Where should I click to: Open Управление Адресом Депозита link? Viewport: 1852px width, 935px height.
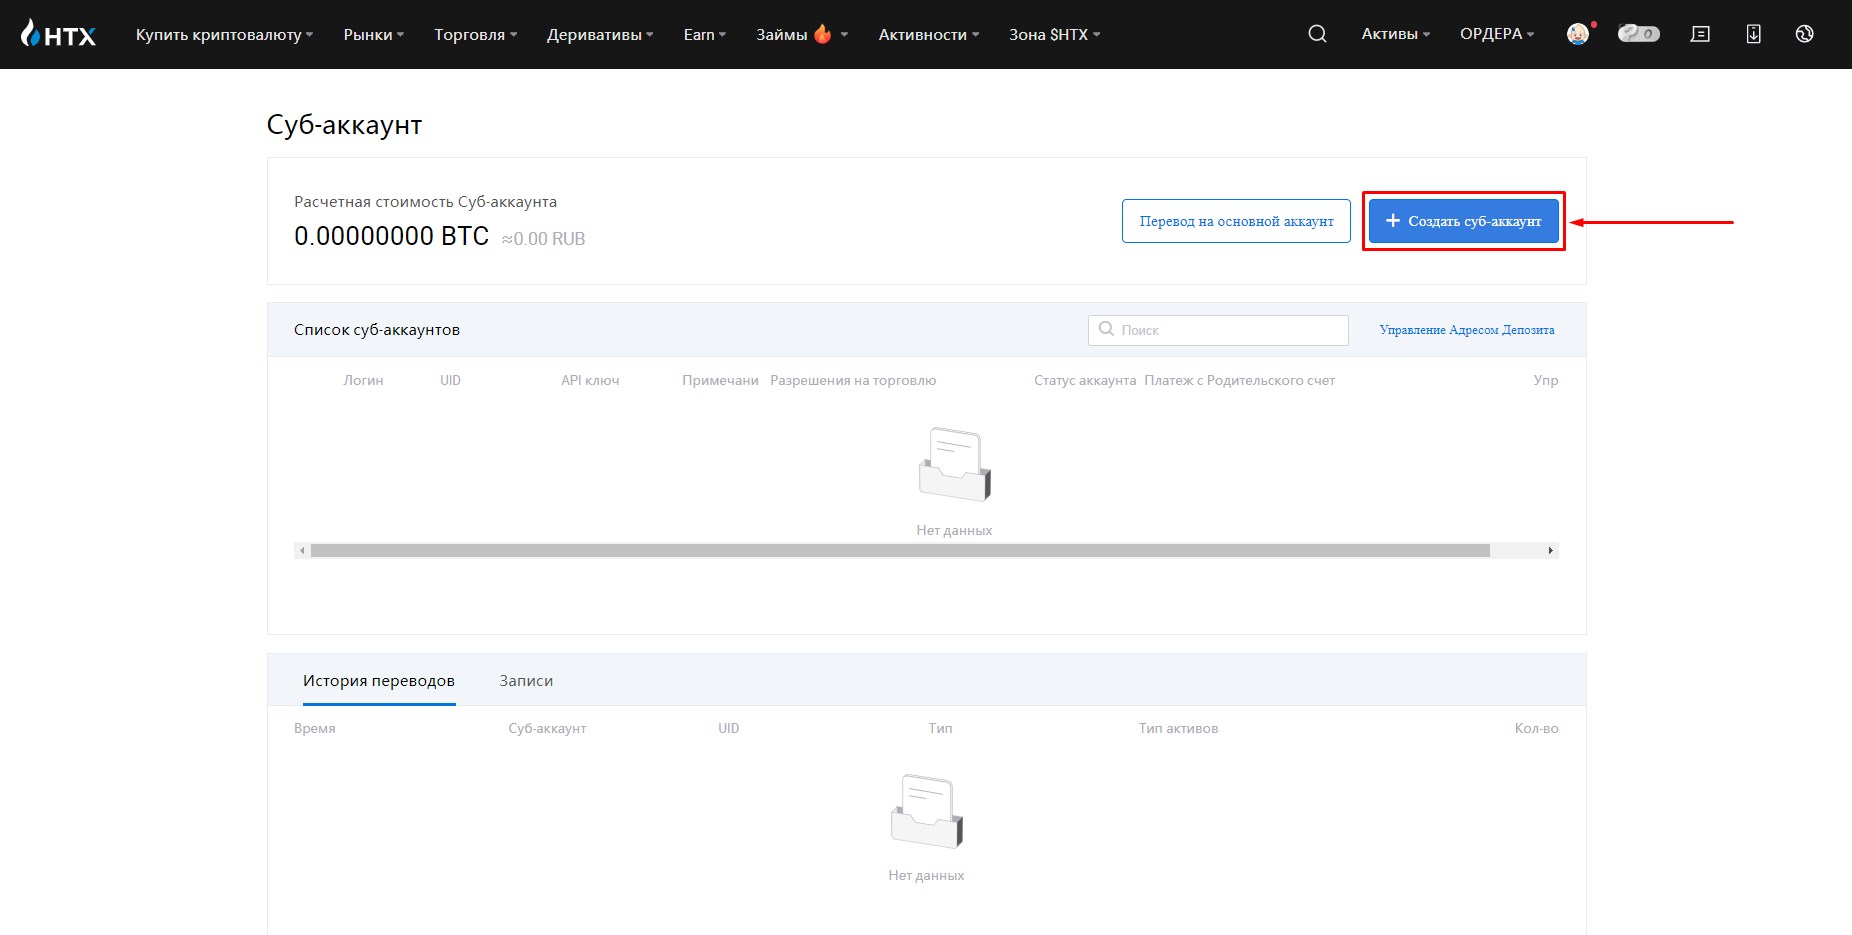tap(1467, 329)
